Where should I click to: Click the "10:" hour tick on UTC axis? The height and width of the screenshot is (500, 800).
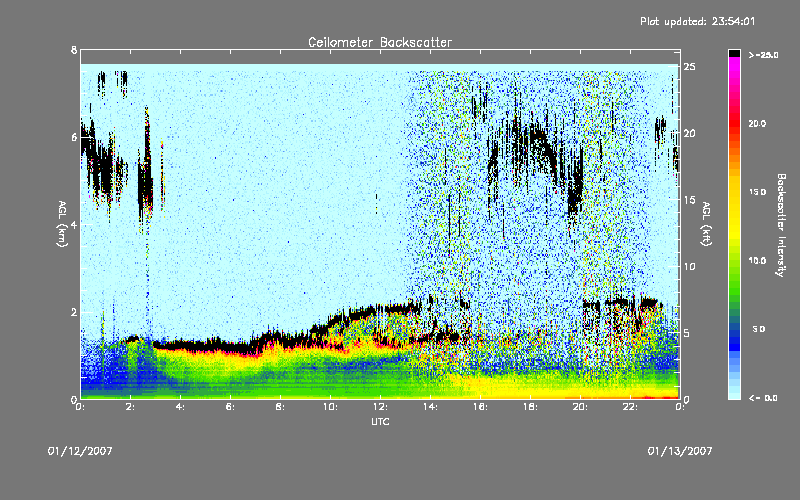330,407
